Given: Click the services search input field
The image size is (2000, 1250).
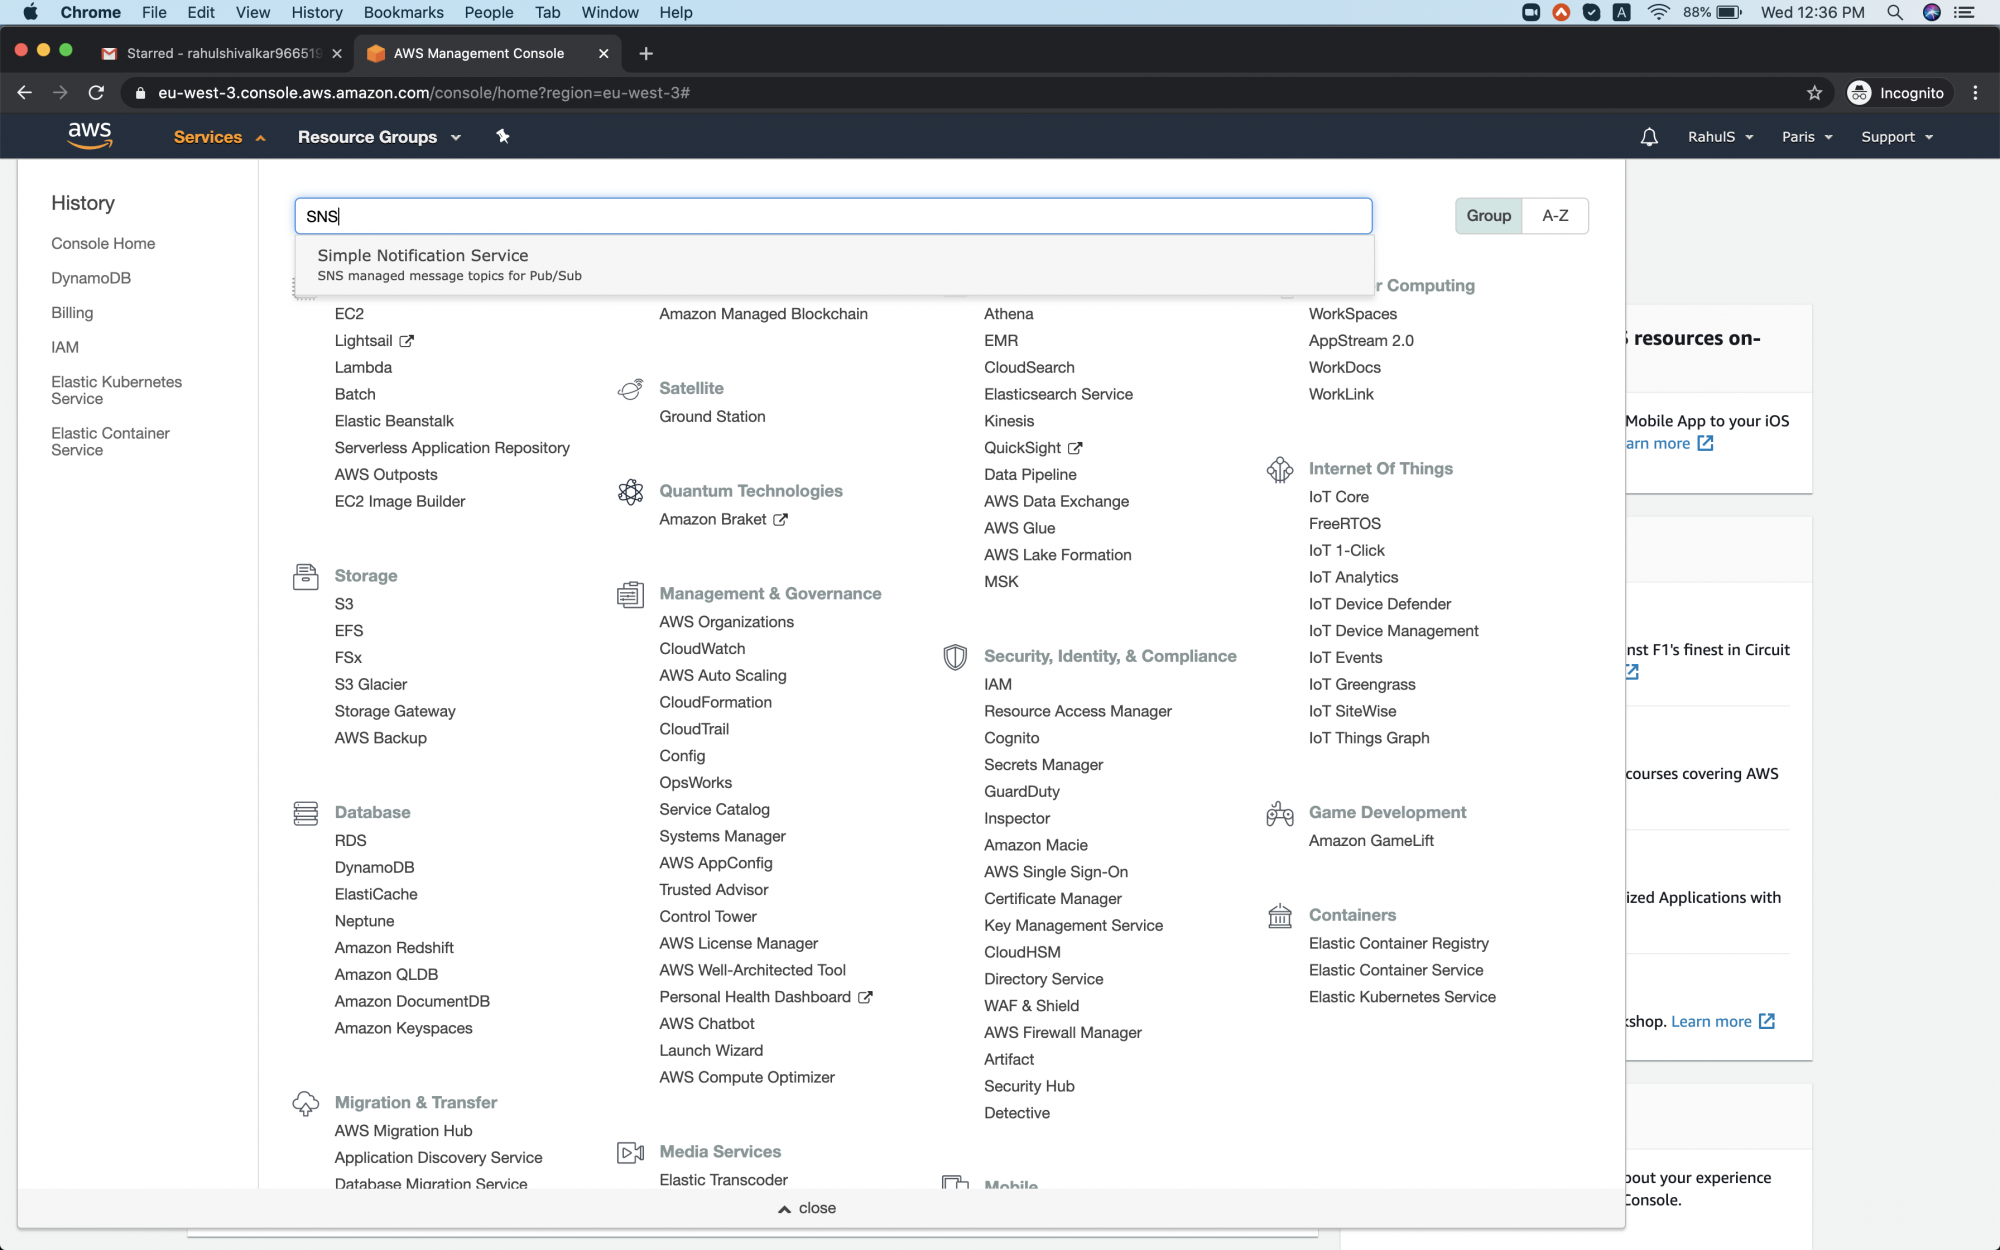Looking at the screenshot, I should pyautogui.click(x=832, y=215).
